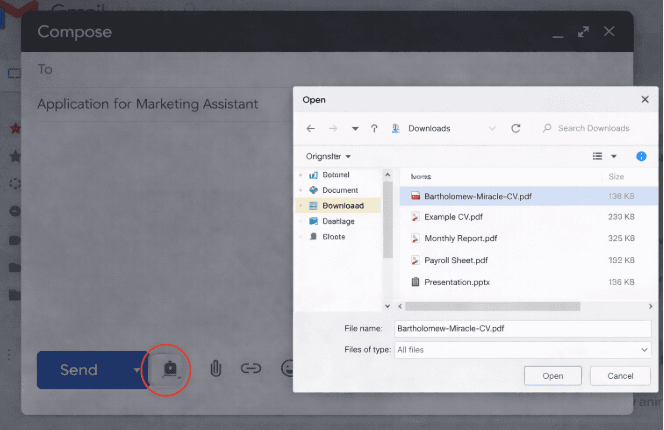
Task: Go back in the file dialog
Action: pos(311,128)
